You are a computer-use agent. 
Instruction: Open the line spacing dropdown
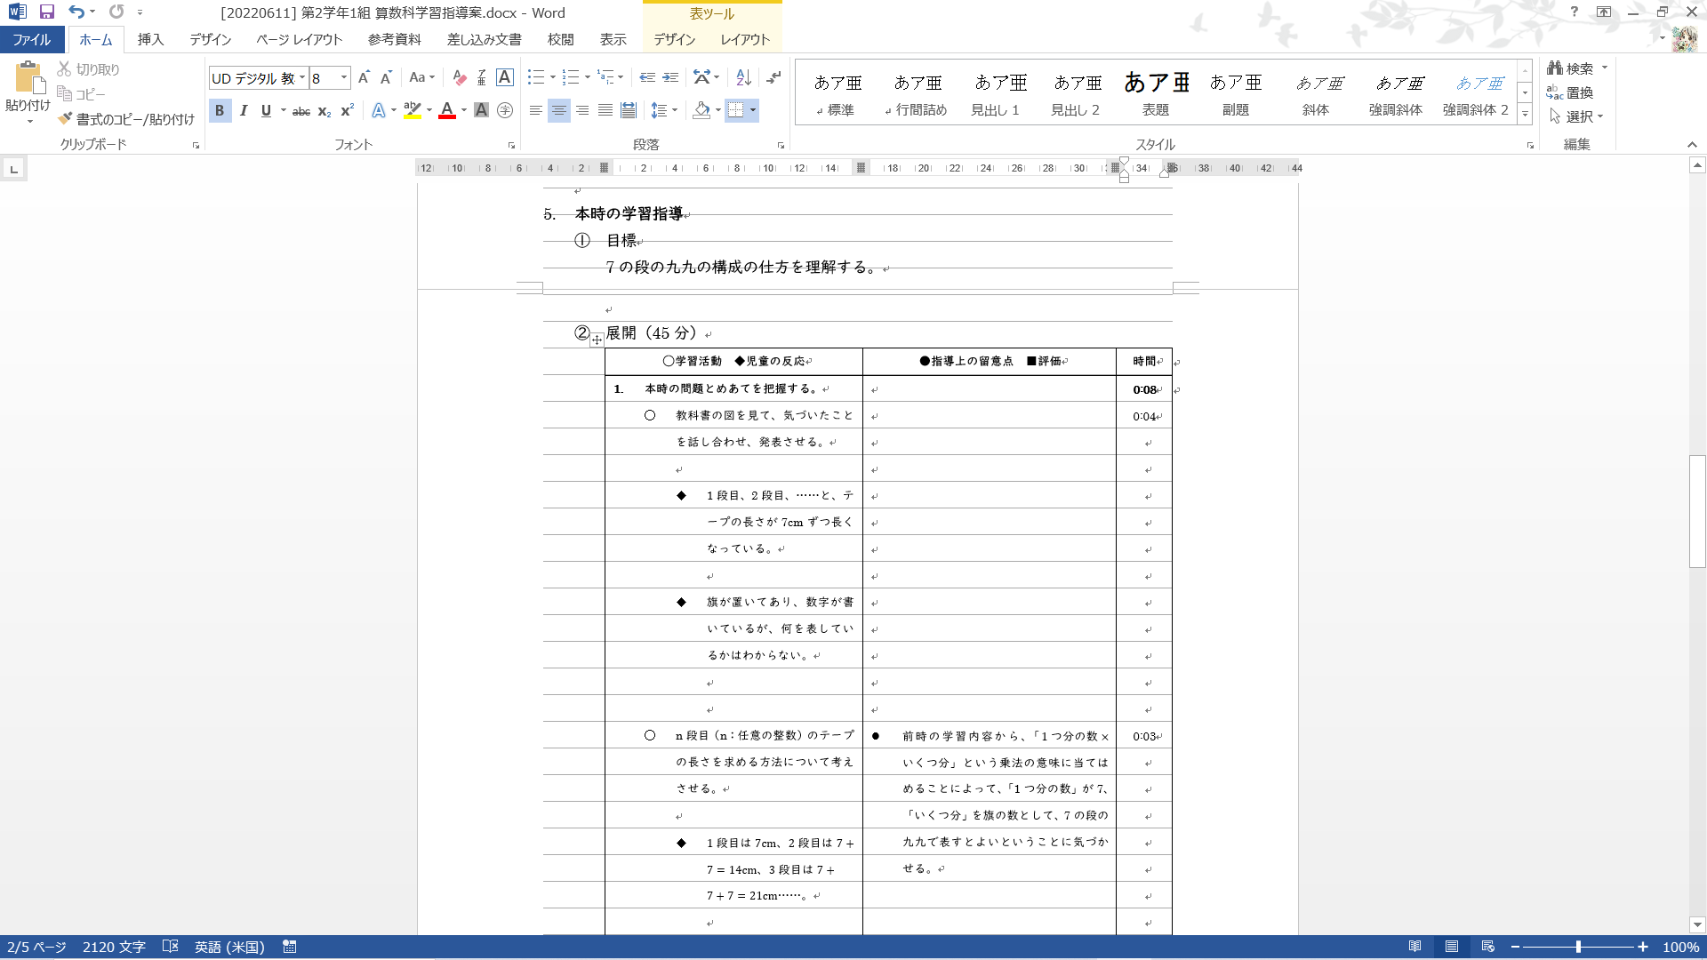click(x=664, y=111)
